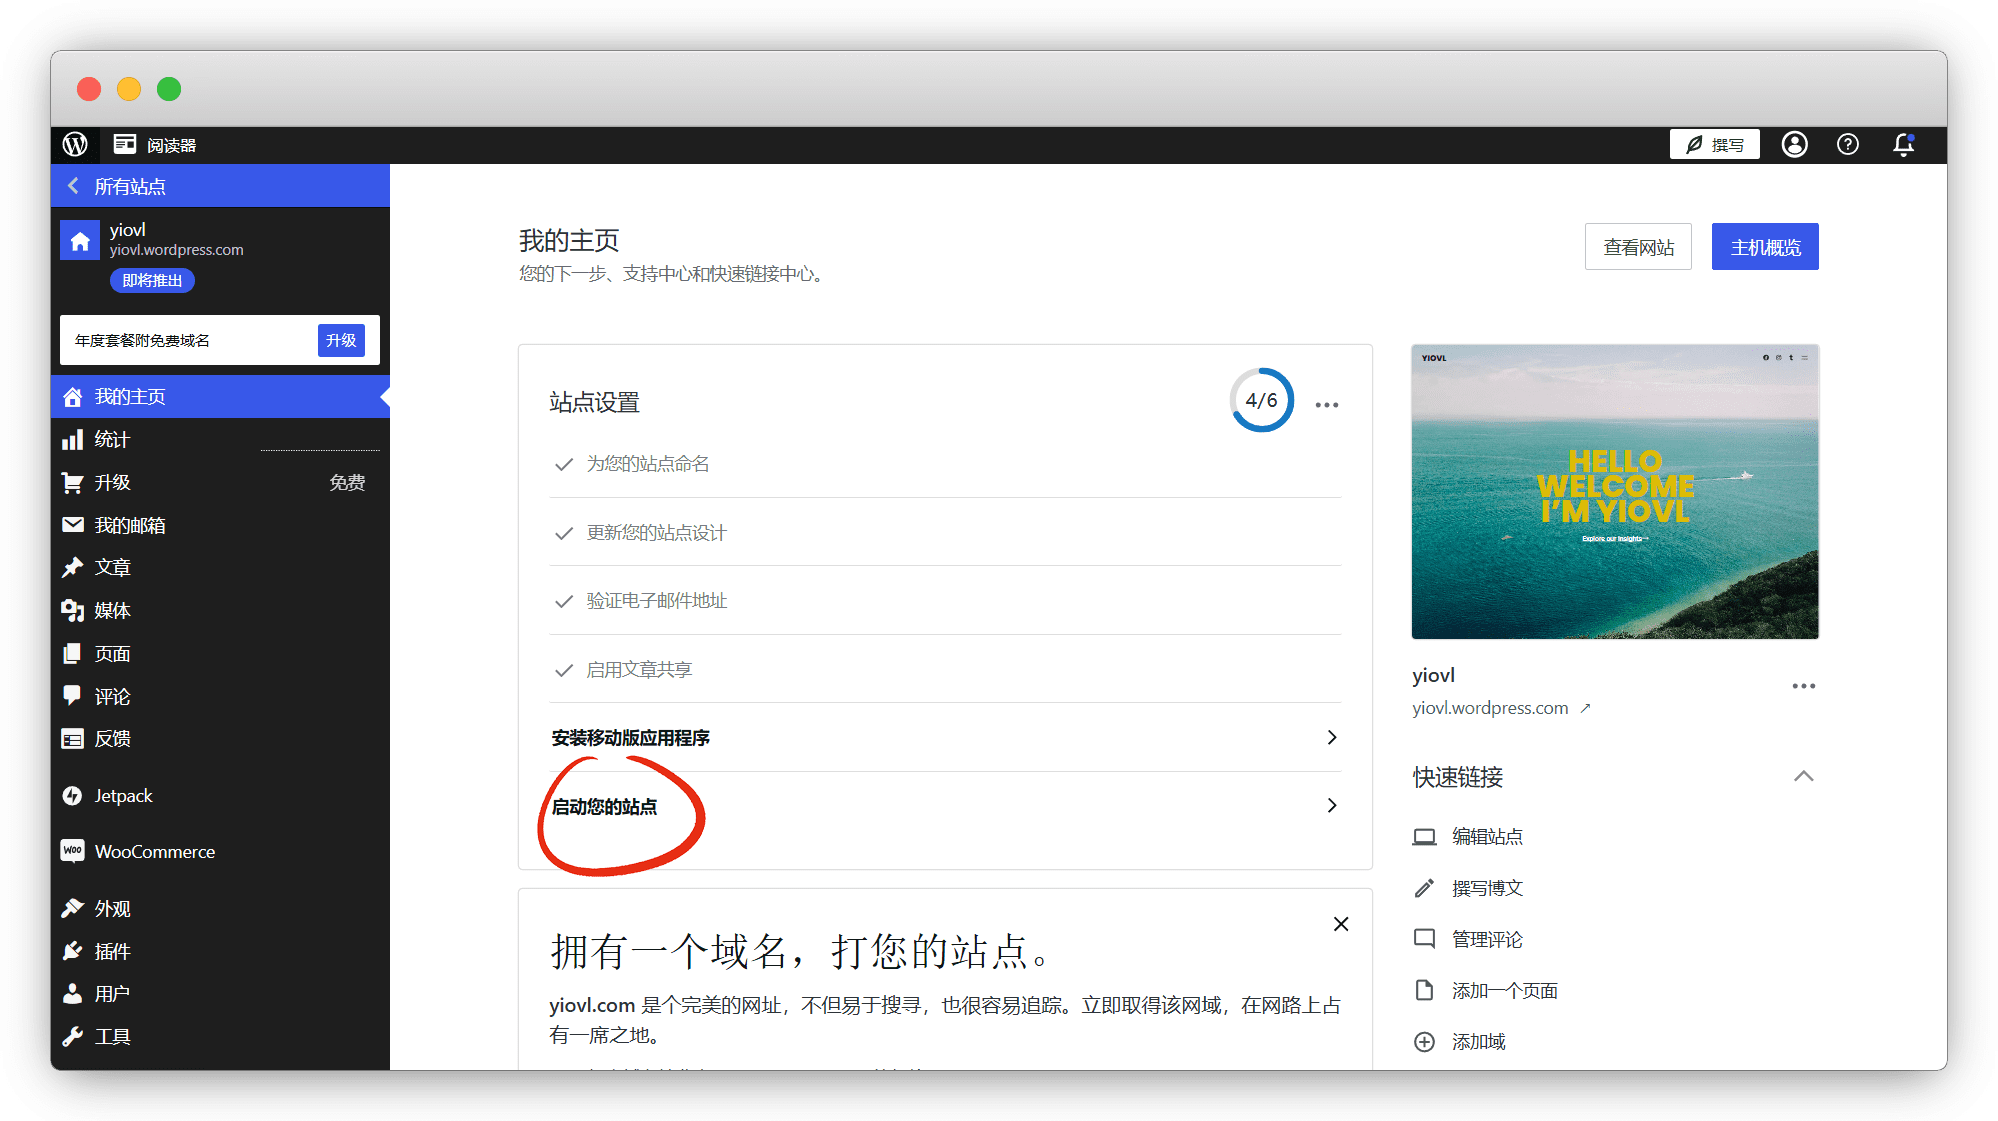This screenshot has height=1121, width=1998.
Task: Click the 添加域 plus icon
Action: tap(1424, 1042)
